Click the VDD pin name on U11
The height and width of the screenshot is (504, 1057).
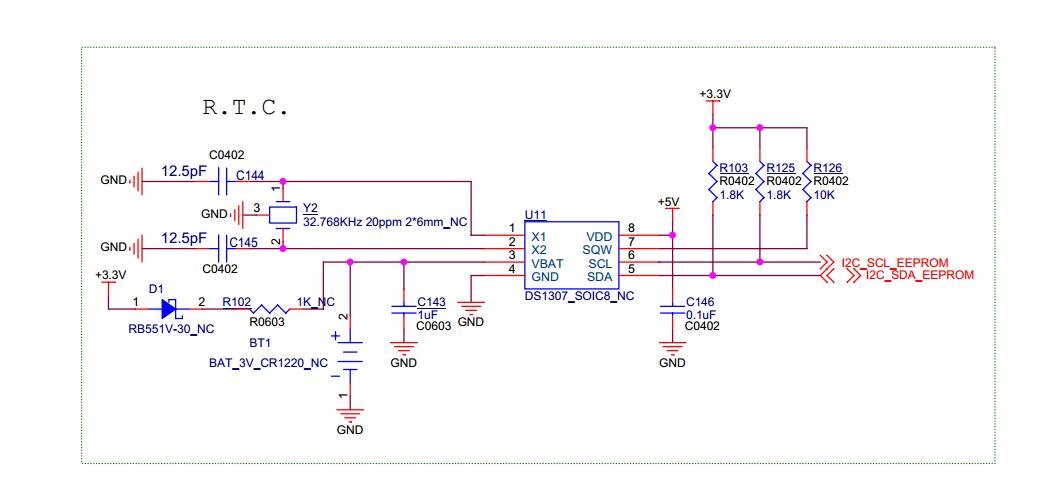click(x=599, y=237)
